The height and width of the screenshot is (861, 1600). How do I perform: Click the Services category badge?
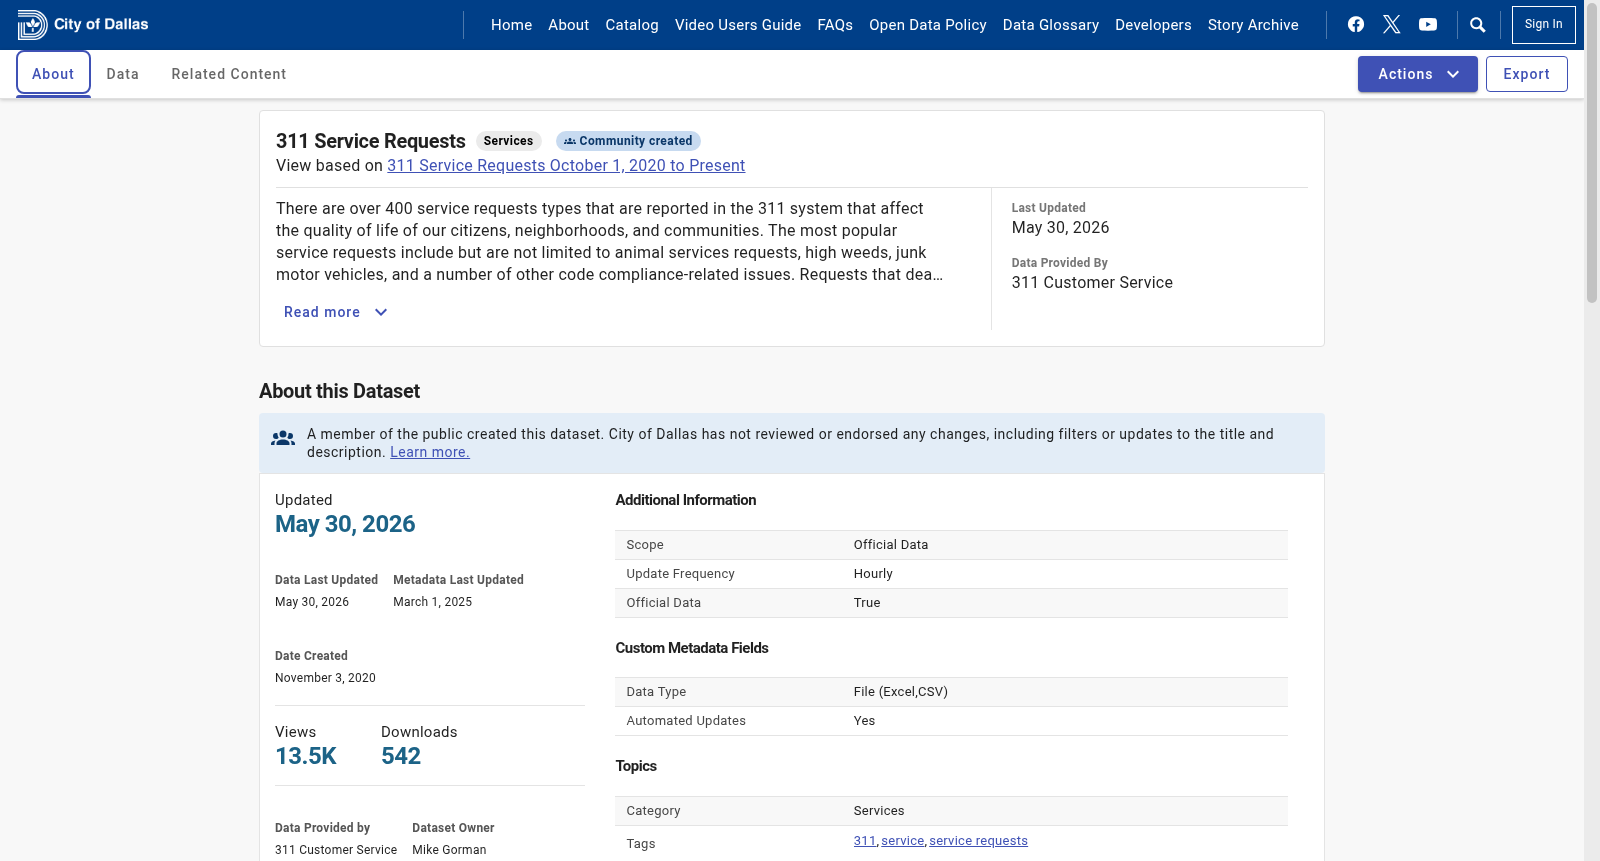508,141
